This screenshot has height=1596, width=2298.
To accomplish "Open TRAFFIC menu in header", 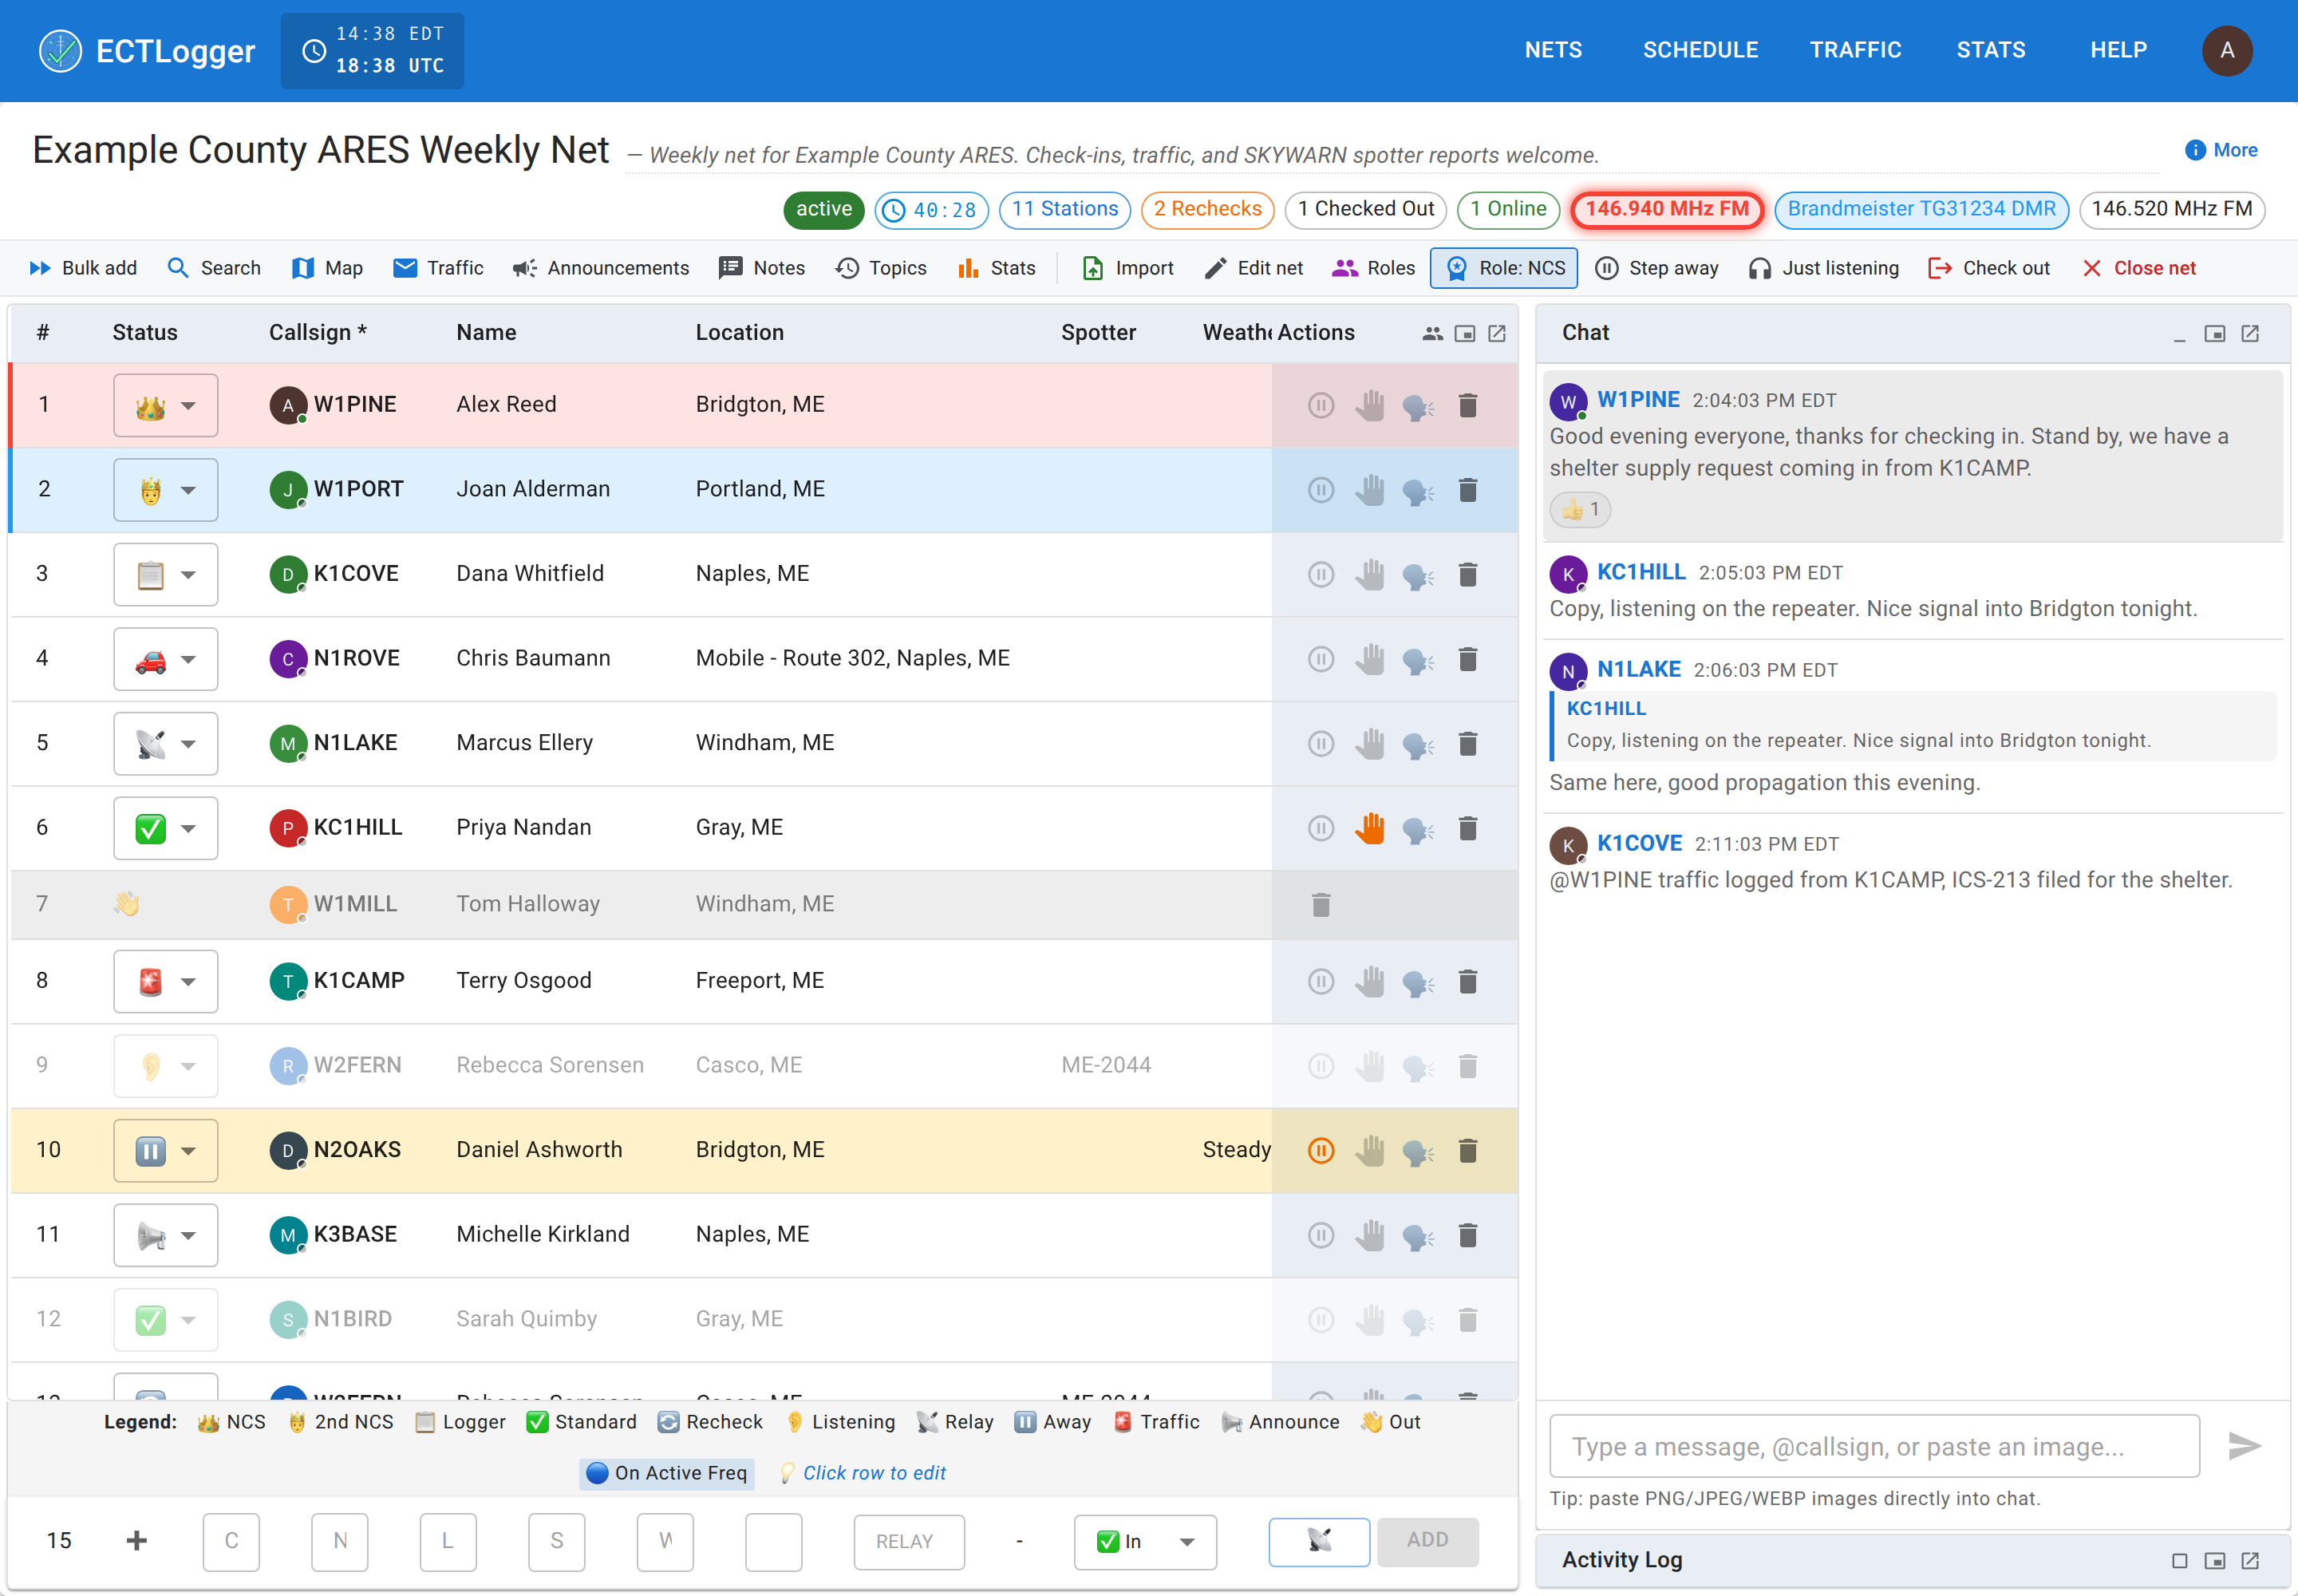I will pos(1855,50).
